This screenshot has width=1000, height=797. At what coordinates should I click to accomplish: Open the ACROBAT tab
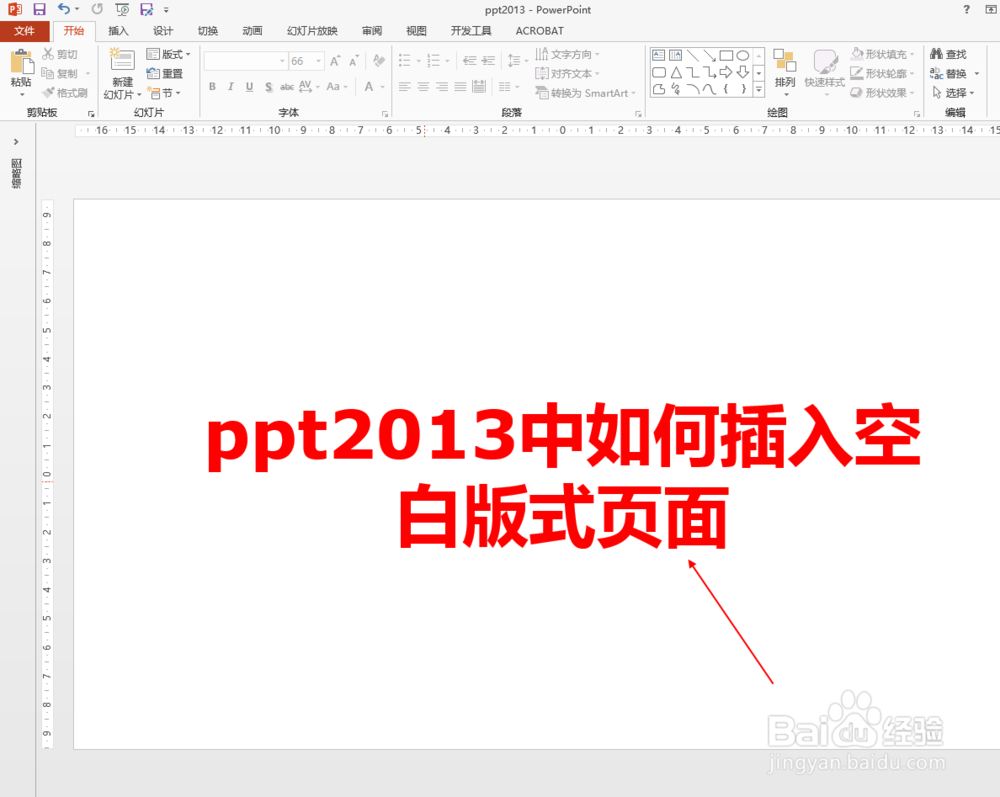[x=540, y=31]
